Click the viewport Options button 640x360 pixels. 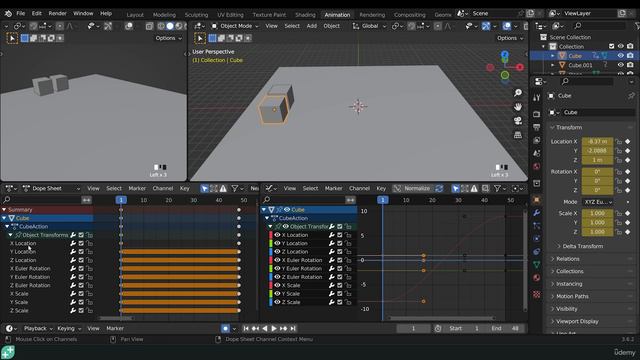[510, 38]
